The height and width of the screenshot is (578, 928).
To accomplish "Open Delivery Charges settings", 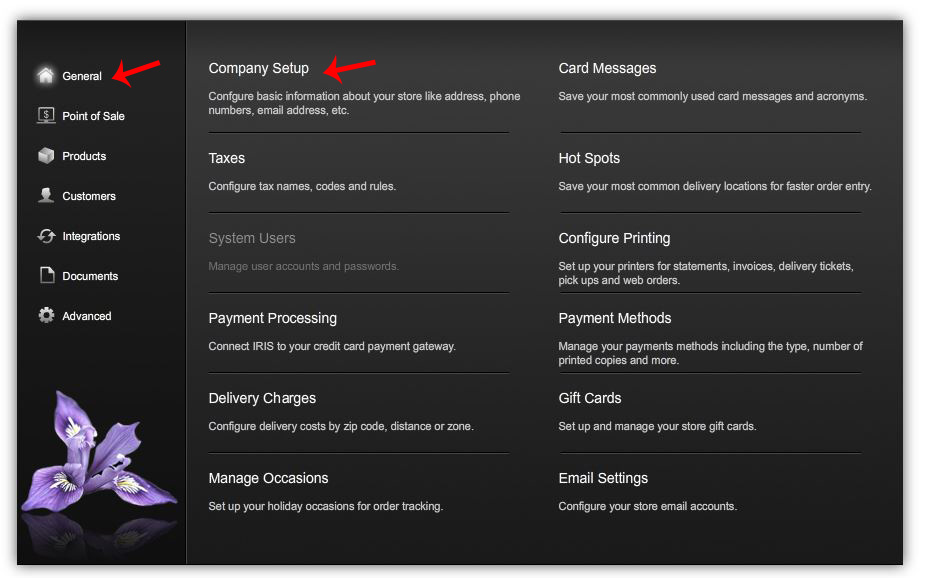I will [x=262, y=398].
